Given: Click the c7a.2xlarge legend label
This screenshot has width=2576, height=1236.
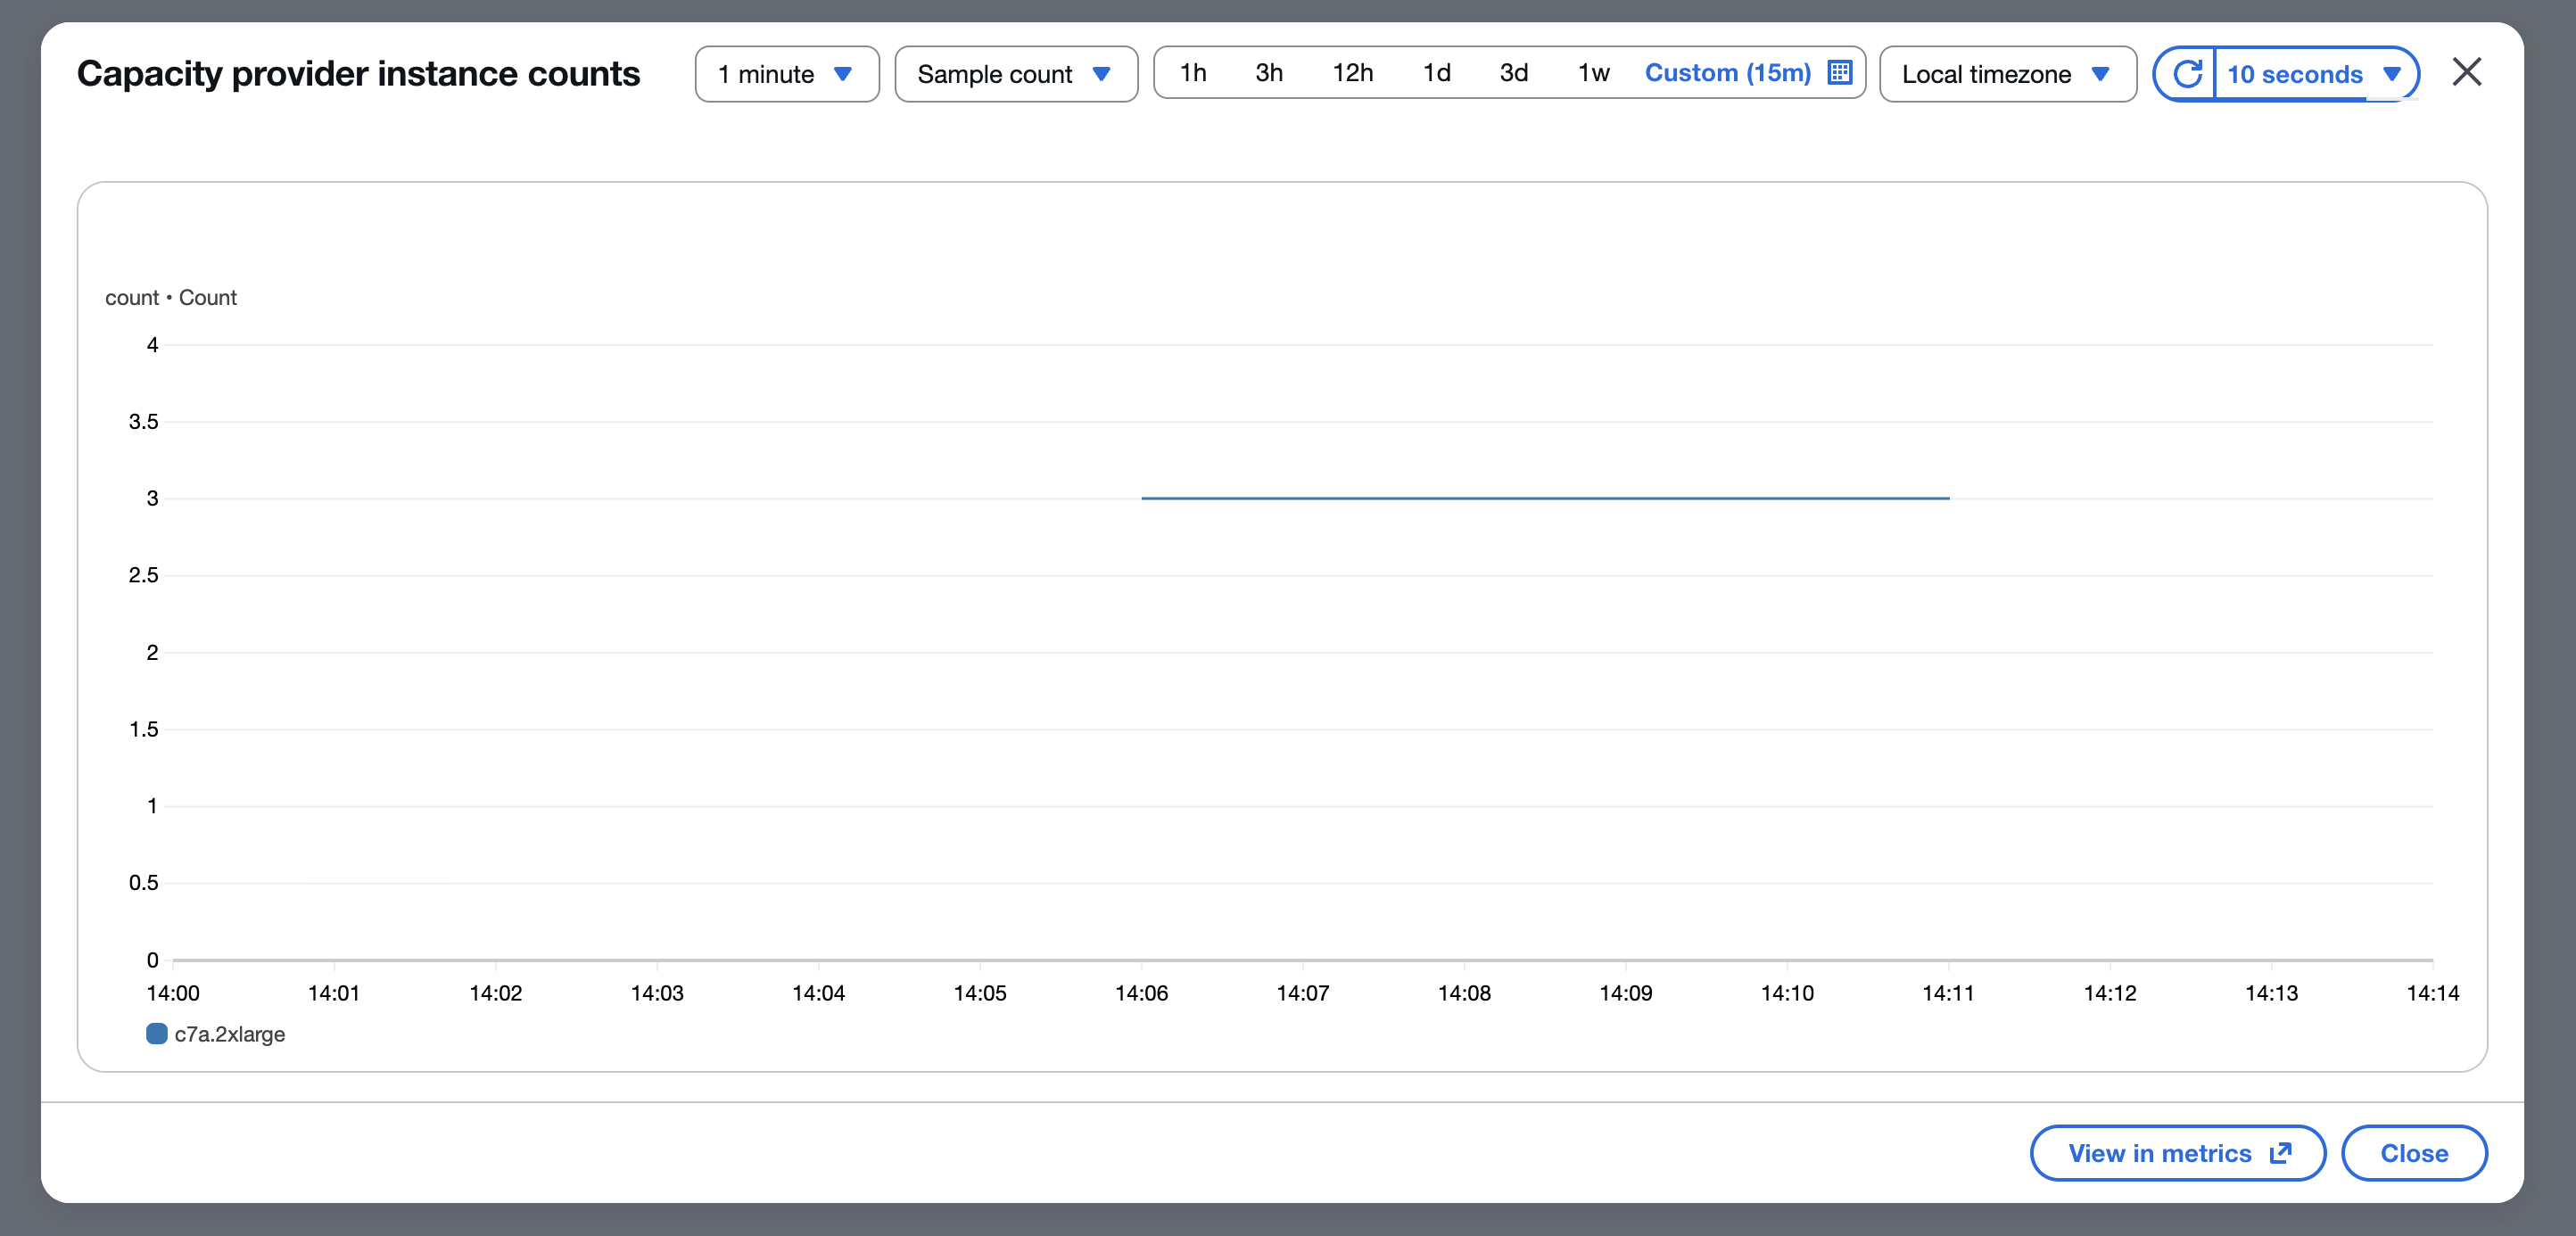Looking at the screenshot, I should tap(229, 1034).
